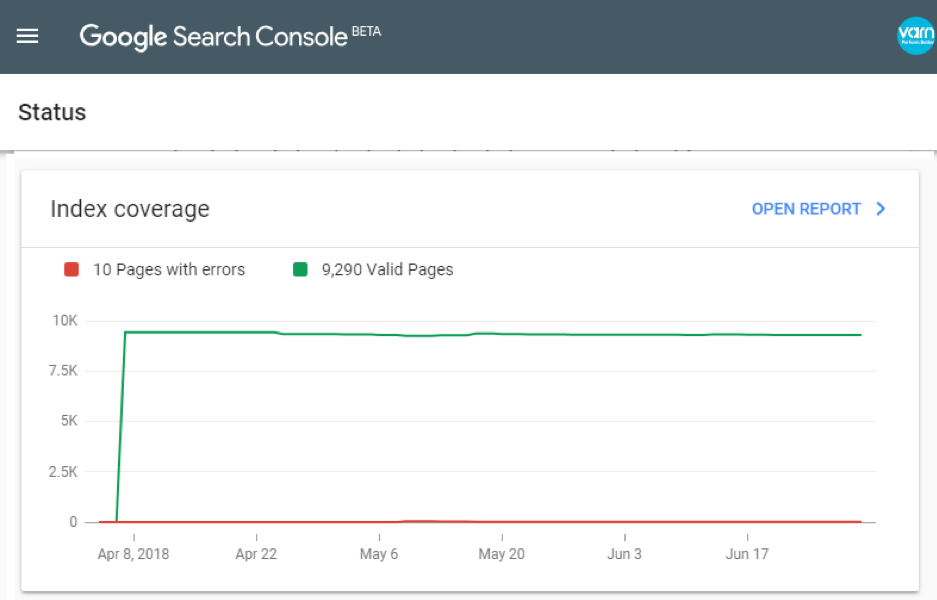Click the Apr 8, 2018 axis label
This screenshot has height=600, width=937.
pos(133,554)
